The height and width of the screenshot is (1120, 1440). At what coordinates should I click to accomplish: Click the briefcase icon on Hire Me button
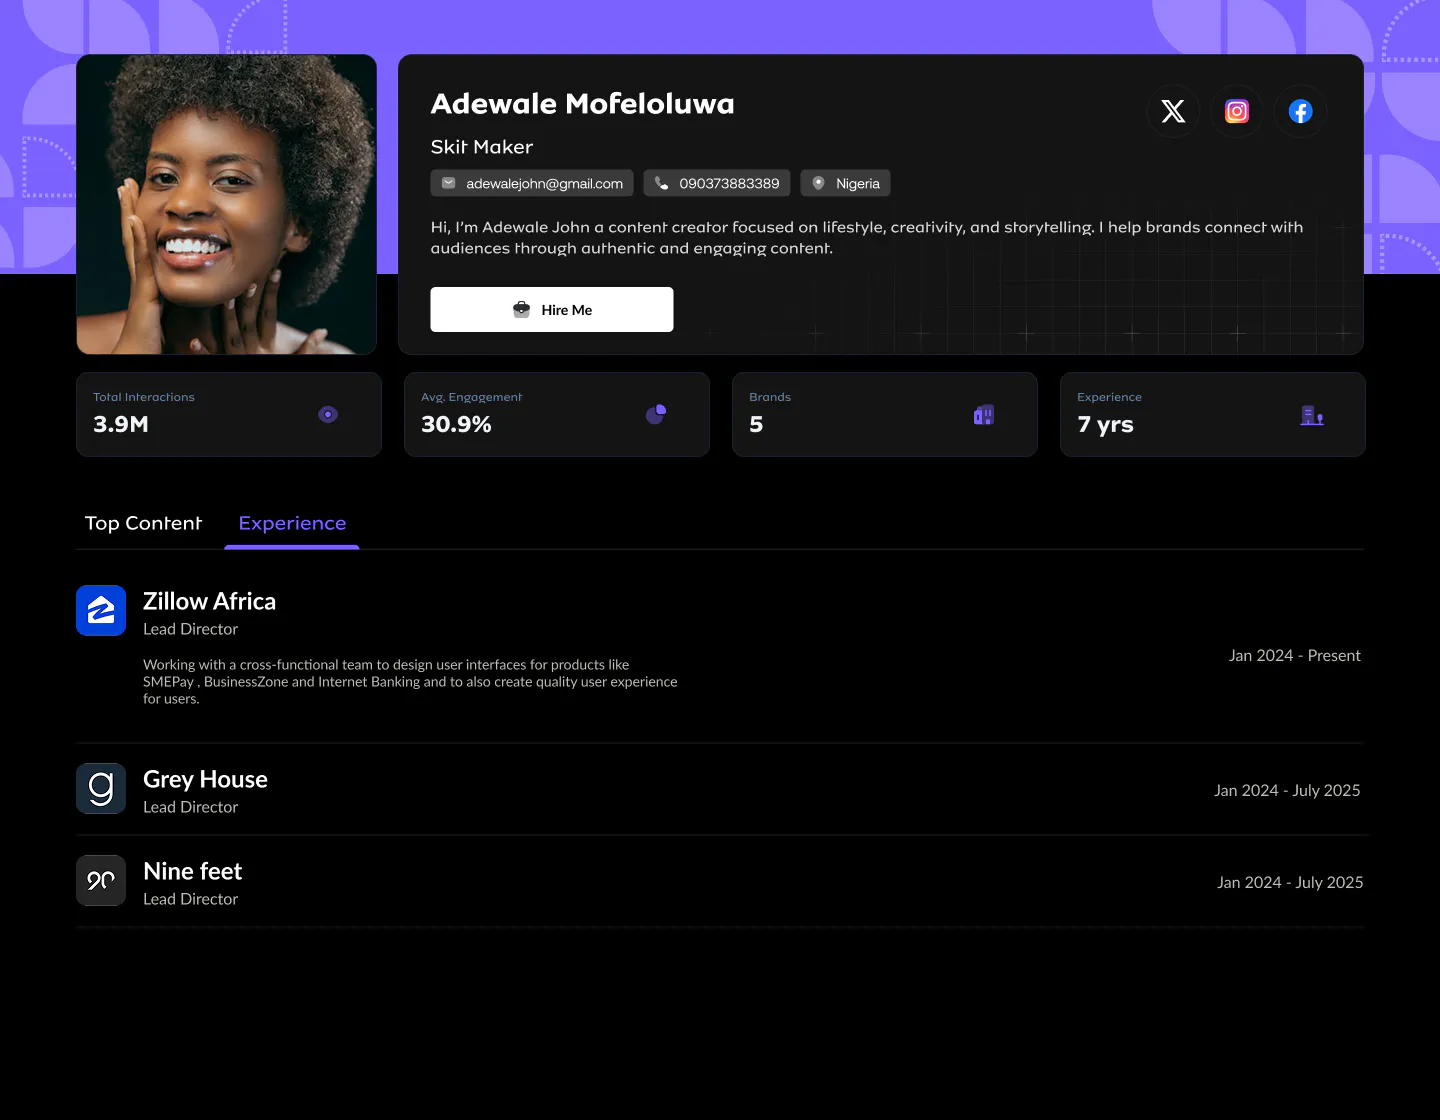521,310
